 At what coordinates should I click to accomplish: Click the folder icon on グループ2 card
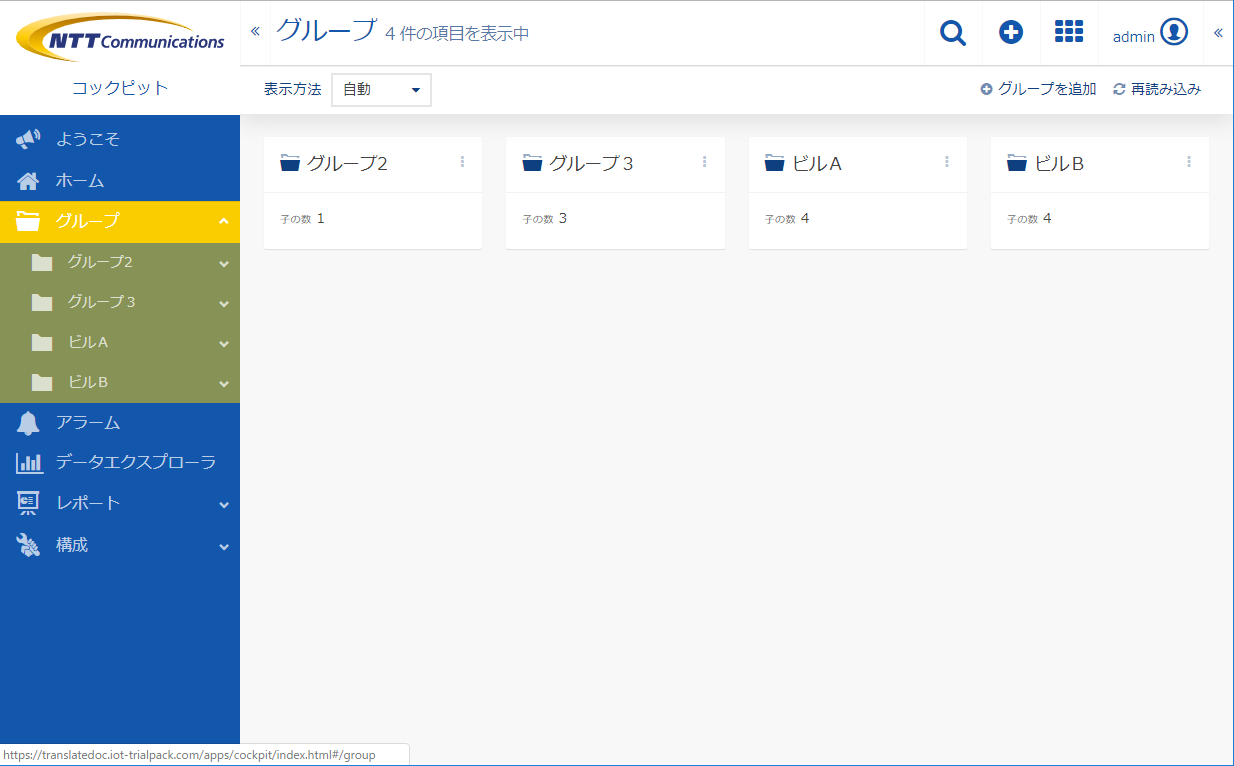click(290, 163)
